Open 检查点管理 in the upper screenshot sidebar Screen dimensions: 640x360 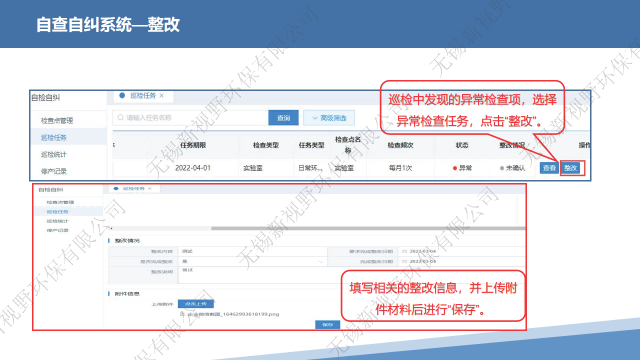click(57, 120)
